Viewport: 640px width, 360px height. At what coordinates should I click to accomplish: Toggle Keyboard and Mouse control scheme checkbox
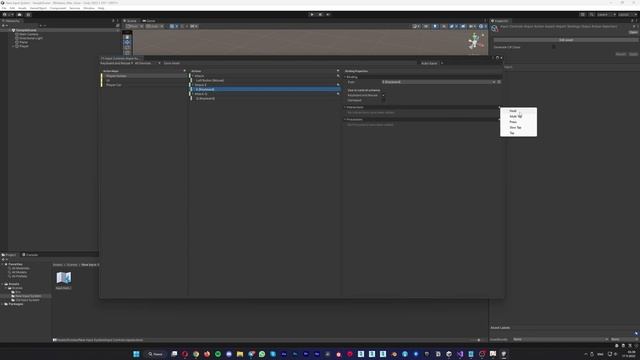383,96
